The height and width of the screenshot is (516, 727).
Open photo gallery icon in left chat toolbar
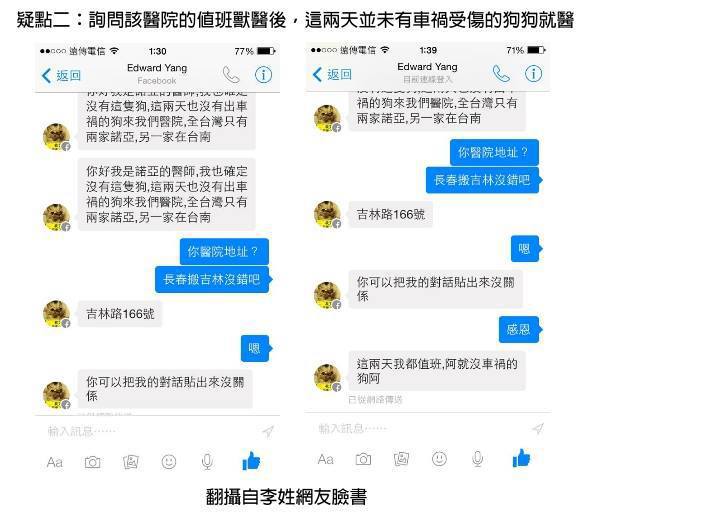tap(131, 462)
